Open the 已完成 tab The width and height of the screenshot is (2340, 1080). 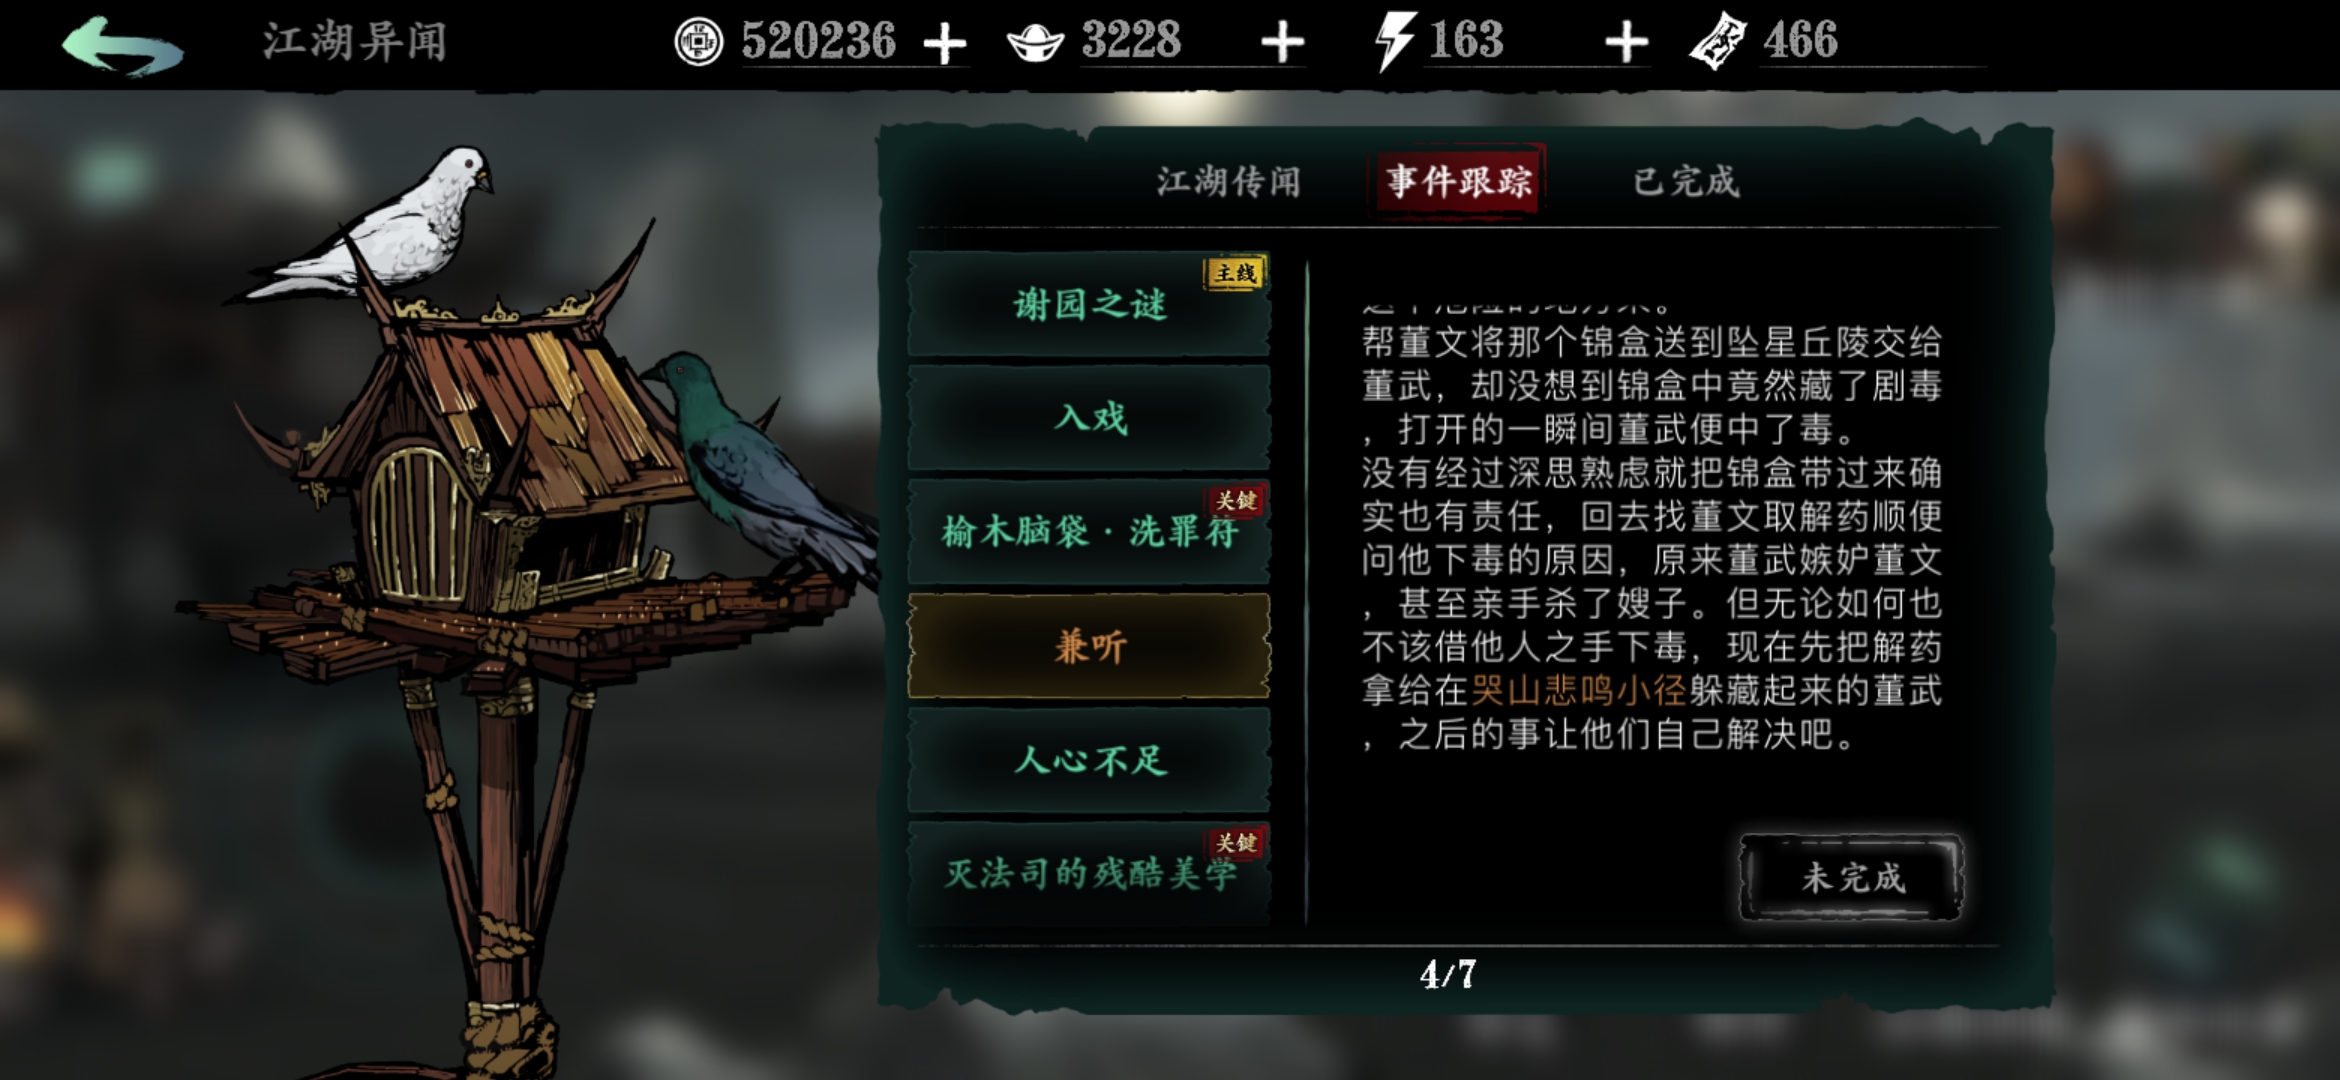coord(1686,182)
